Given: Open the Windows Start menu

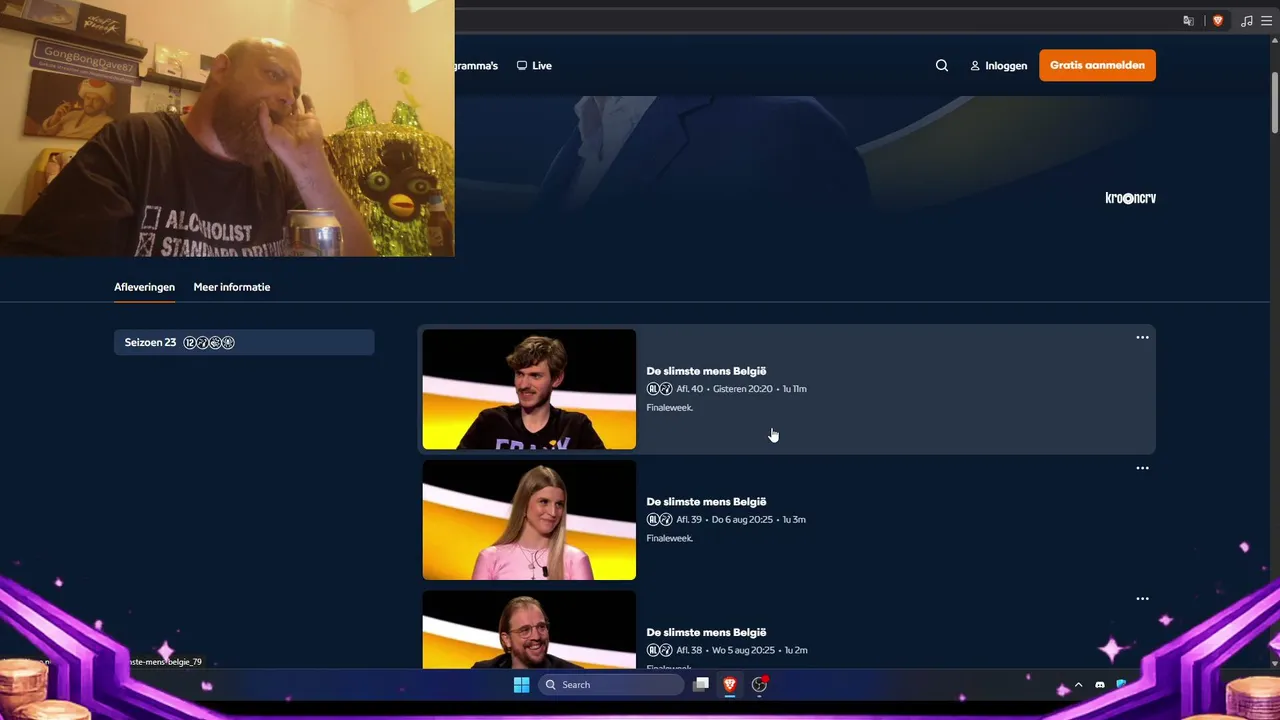Looking at the screenshot, I should [521, 685].
